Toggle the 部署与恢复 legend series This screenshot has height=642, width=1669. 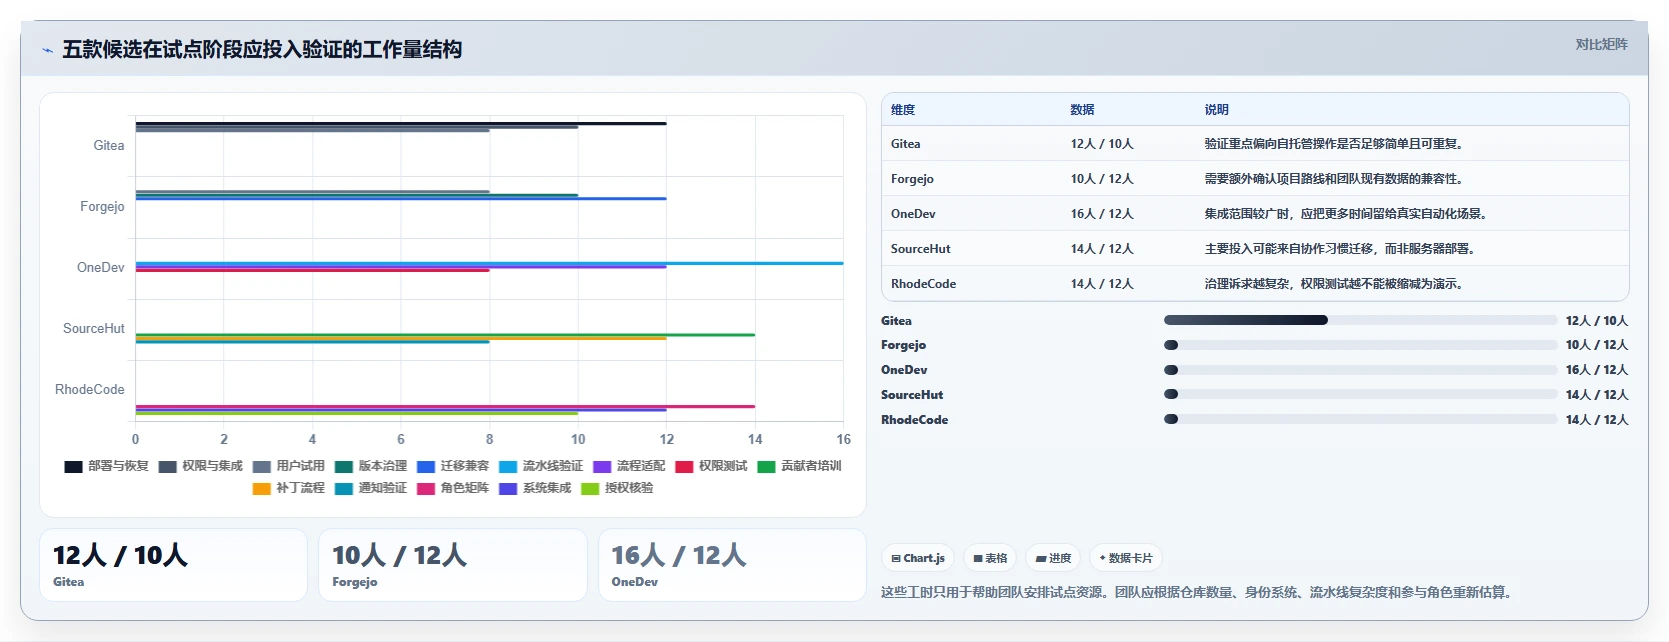tap(106, 466)
